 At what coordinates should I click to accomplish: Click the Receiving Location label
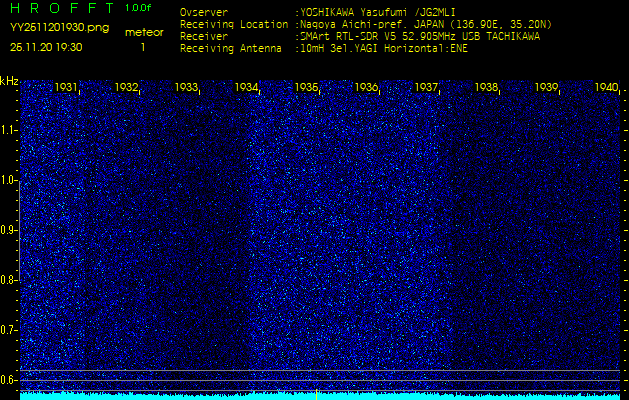click(x=234, y=24)
